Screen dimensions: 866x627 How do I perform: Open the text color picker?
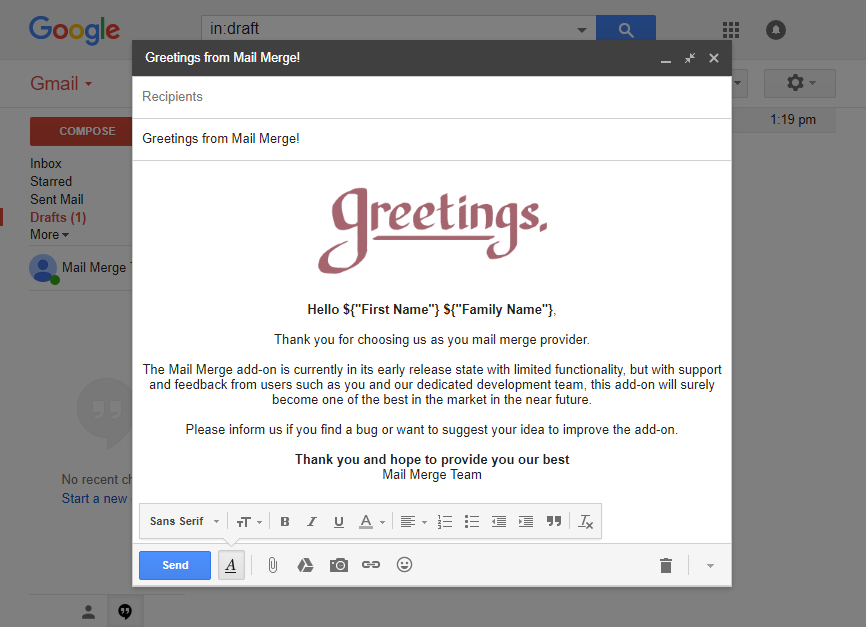coord(371,522)
